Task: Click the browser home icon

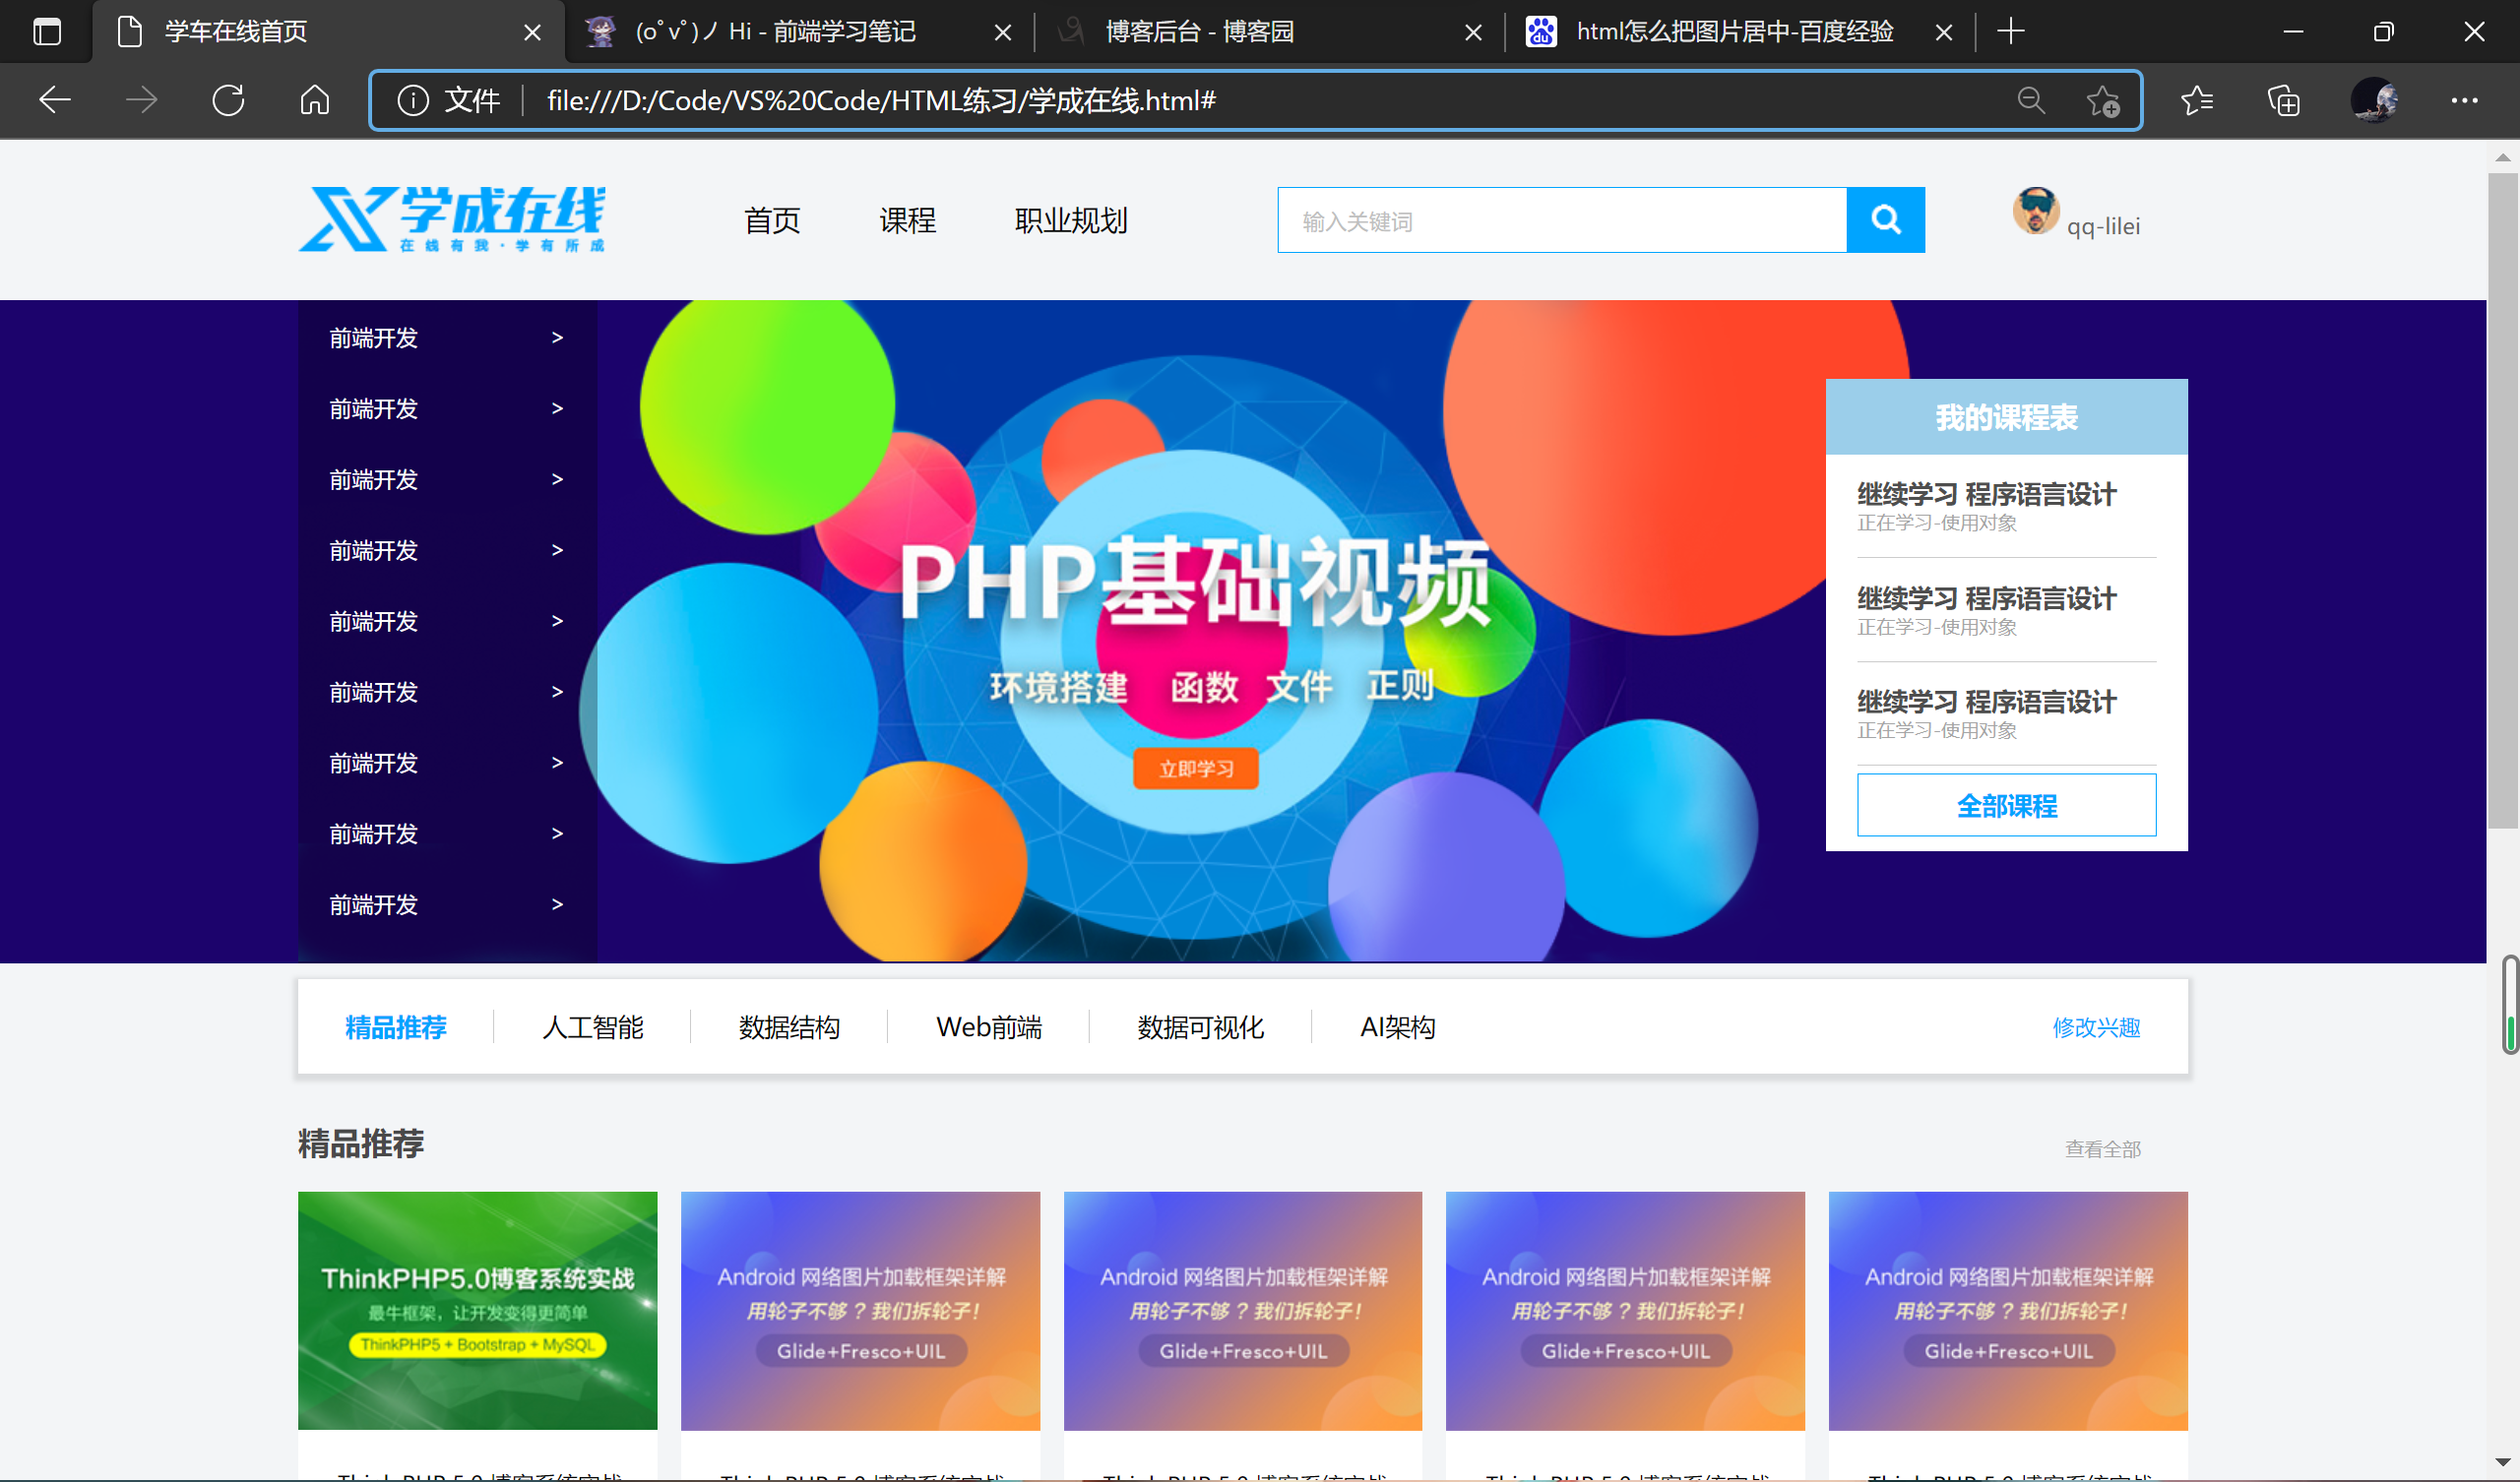Action: (314, 100)
